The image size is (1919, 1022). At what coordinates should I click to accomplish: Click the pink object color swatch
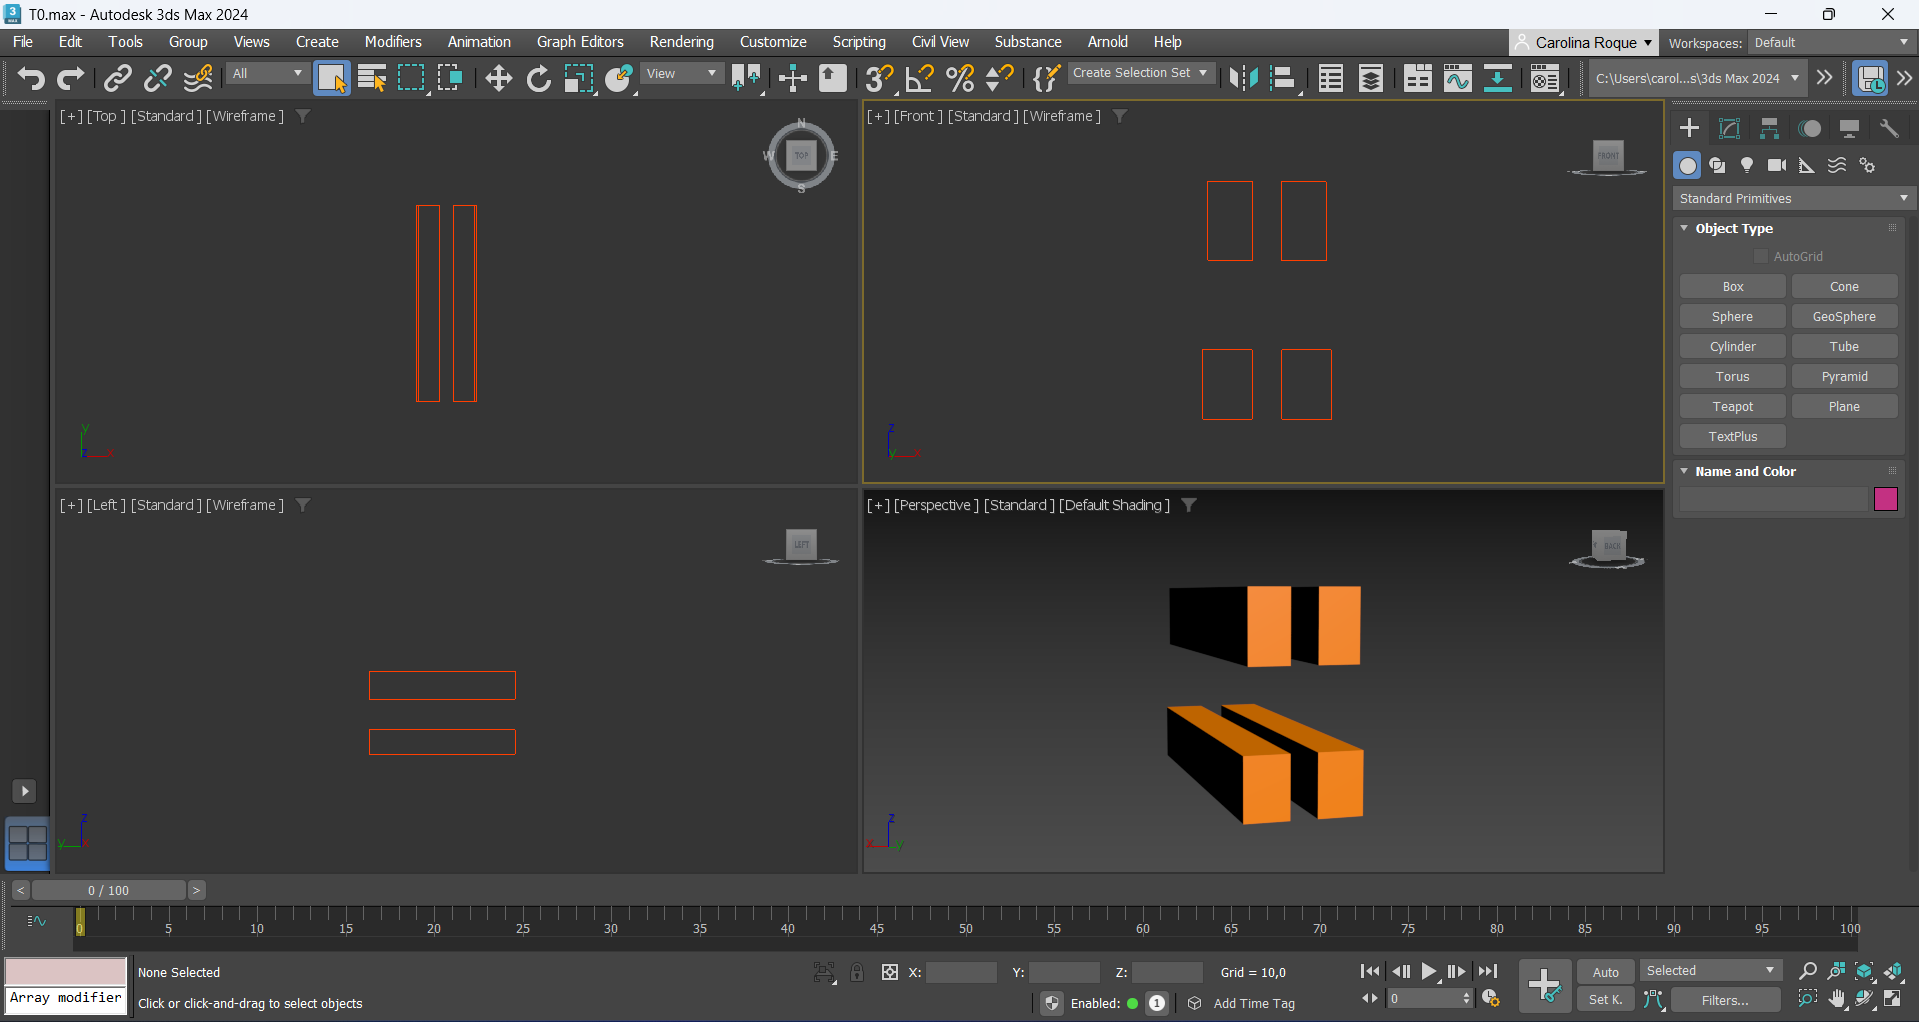(x=1886, y=499)
